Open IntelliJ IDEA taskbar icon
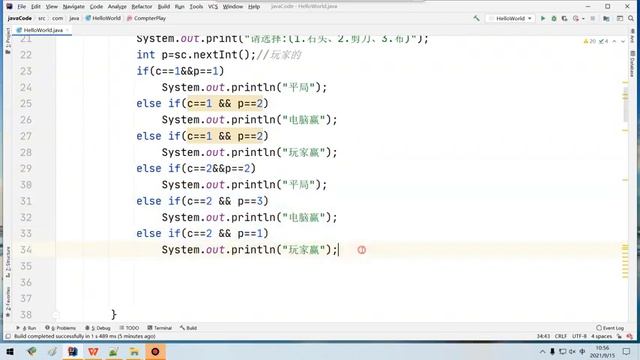640x360 pixels. (x=73, y=351)
